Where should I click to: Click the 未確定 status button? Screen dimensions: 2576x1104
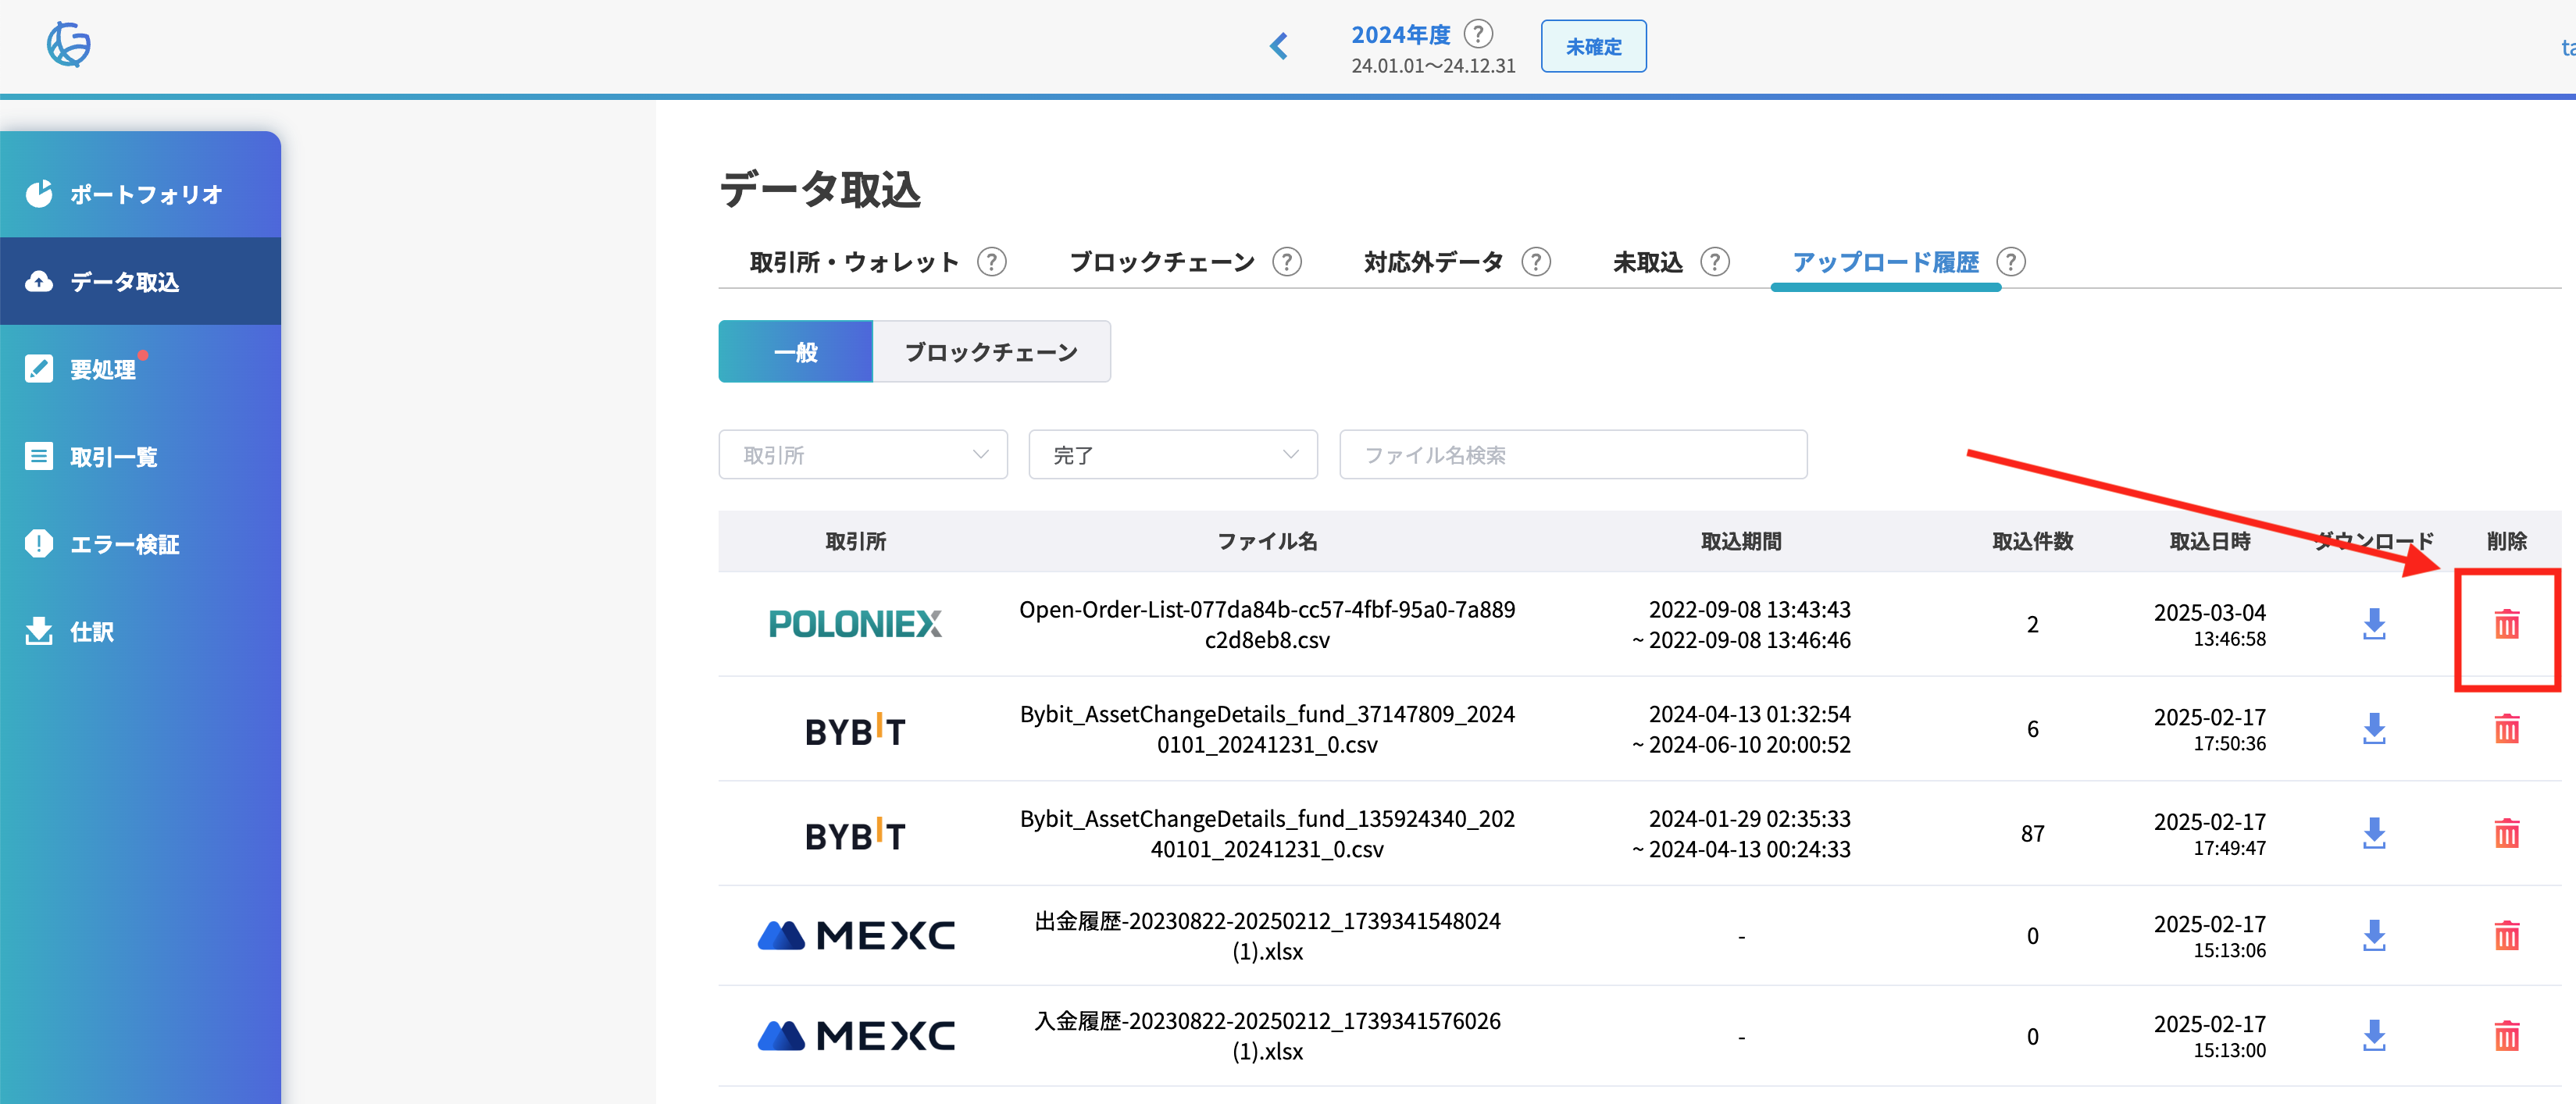click(x=1593, y=46)
